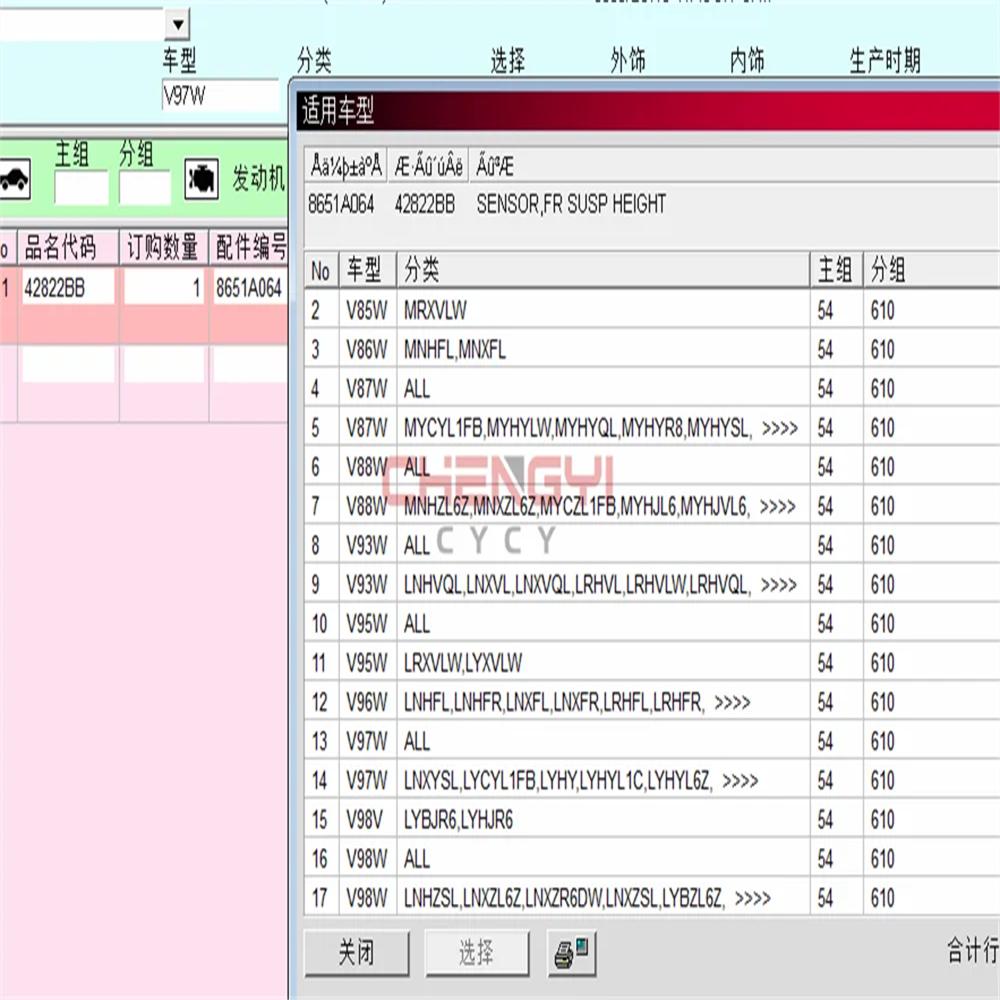The height and width of the screenshot is (1000, 1000).
Task: Open the dropdown arrow at top left
Action: [x=177, y=25]
